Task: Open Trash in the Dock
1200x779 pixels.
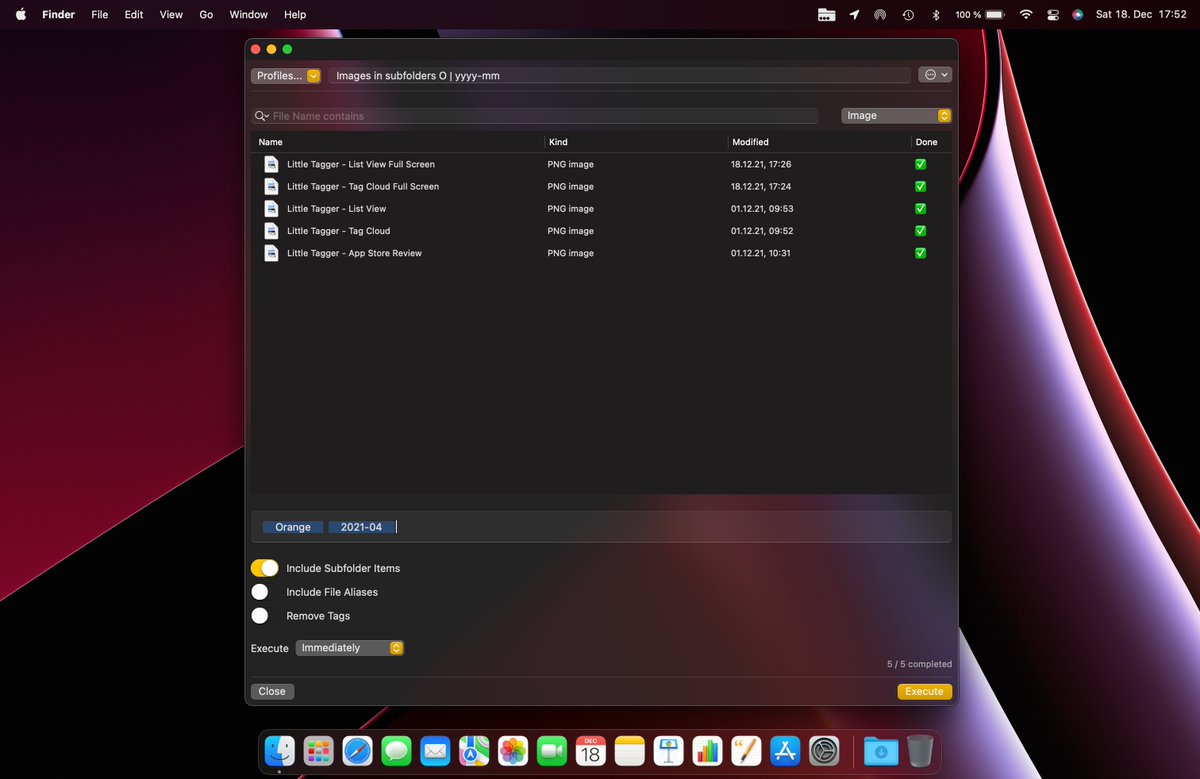Action: coord(920,749)
